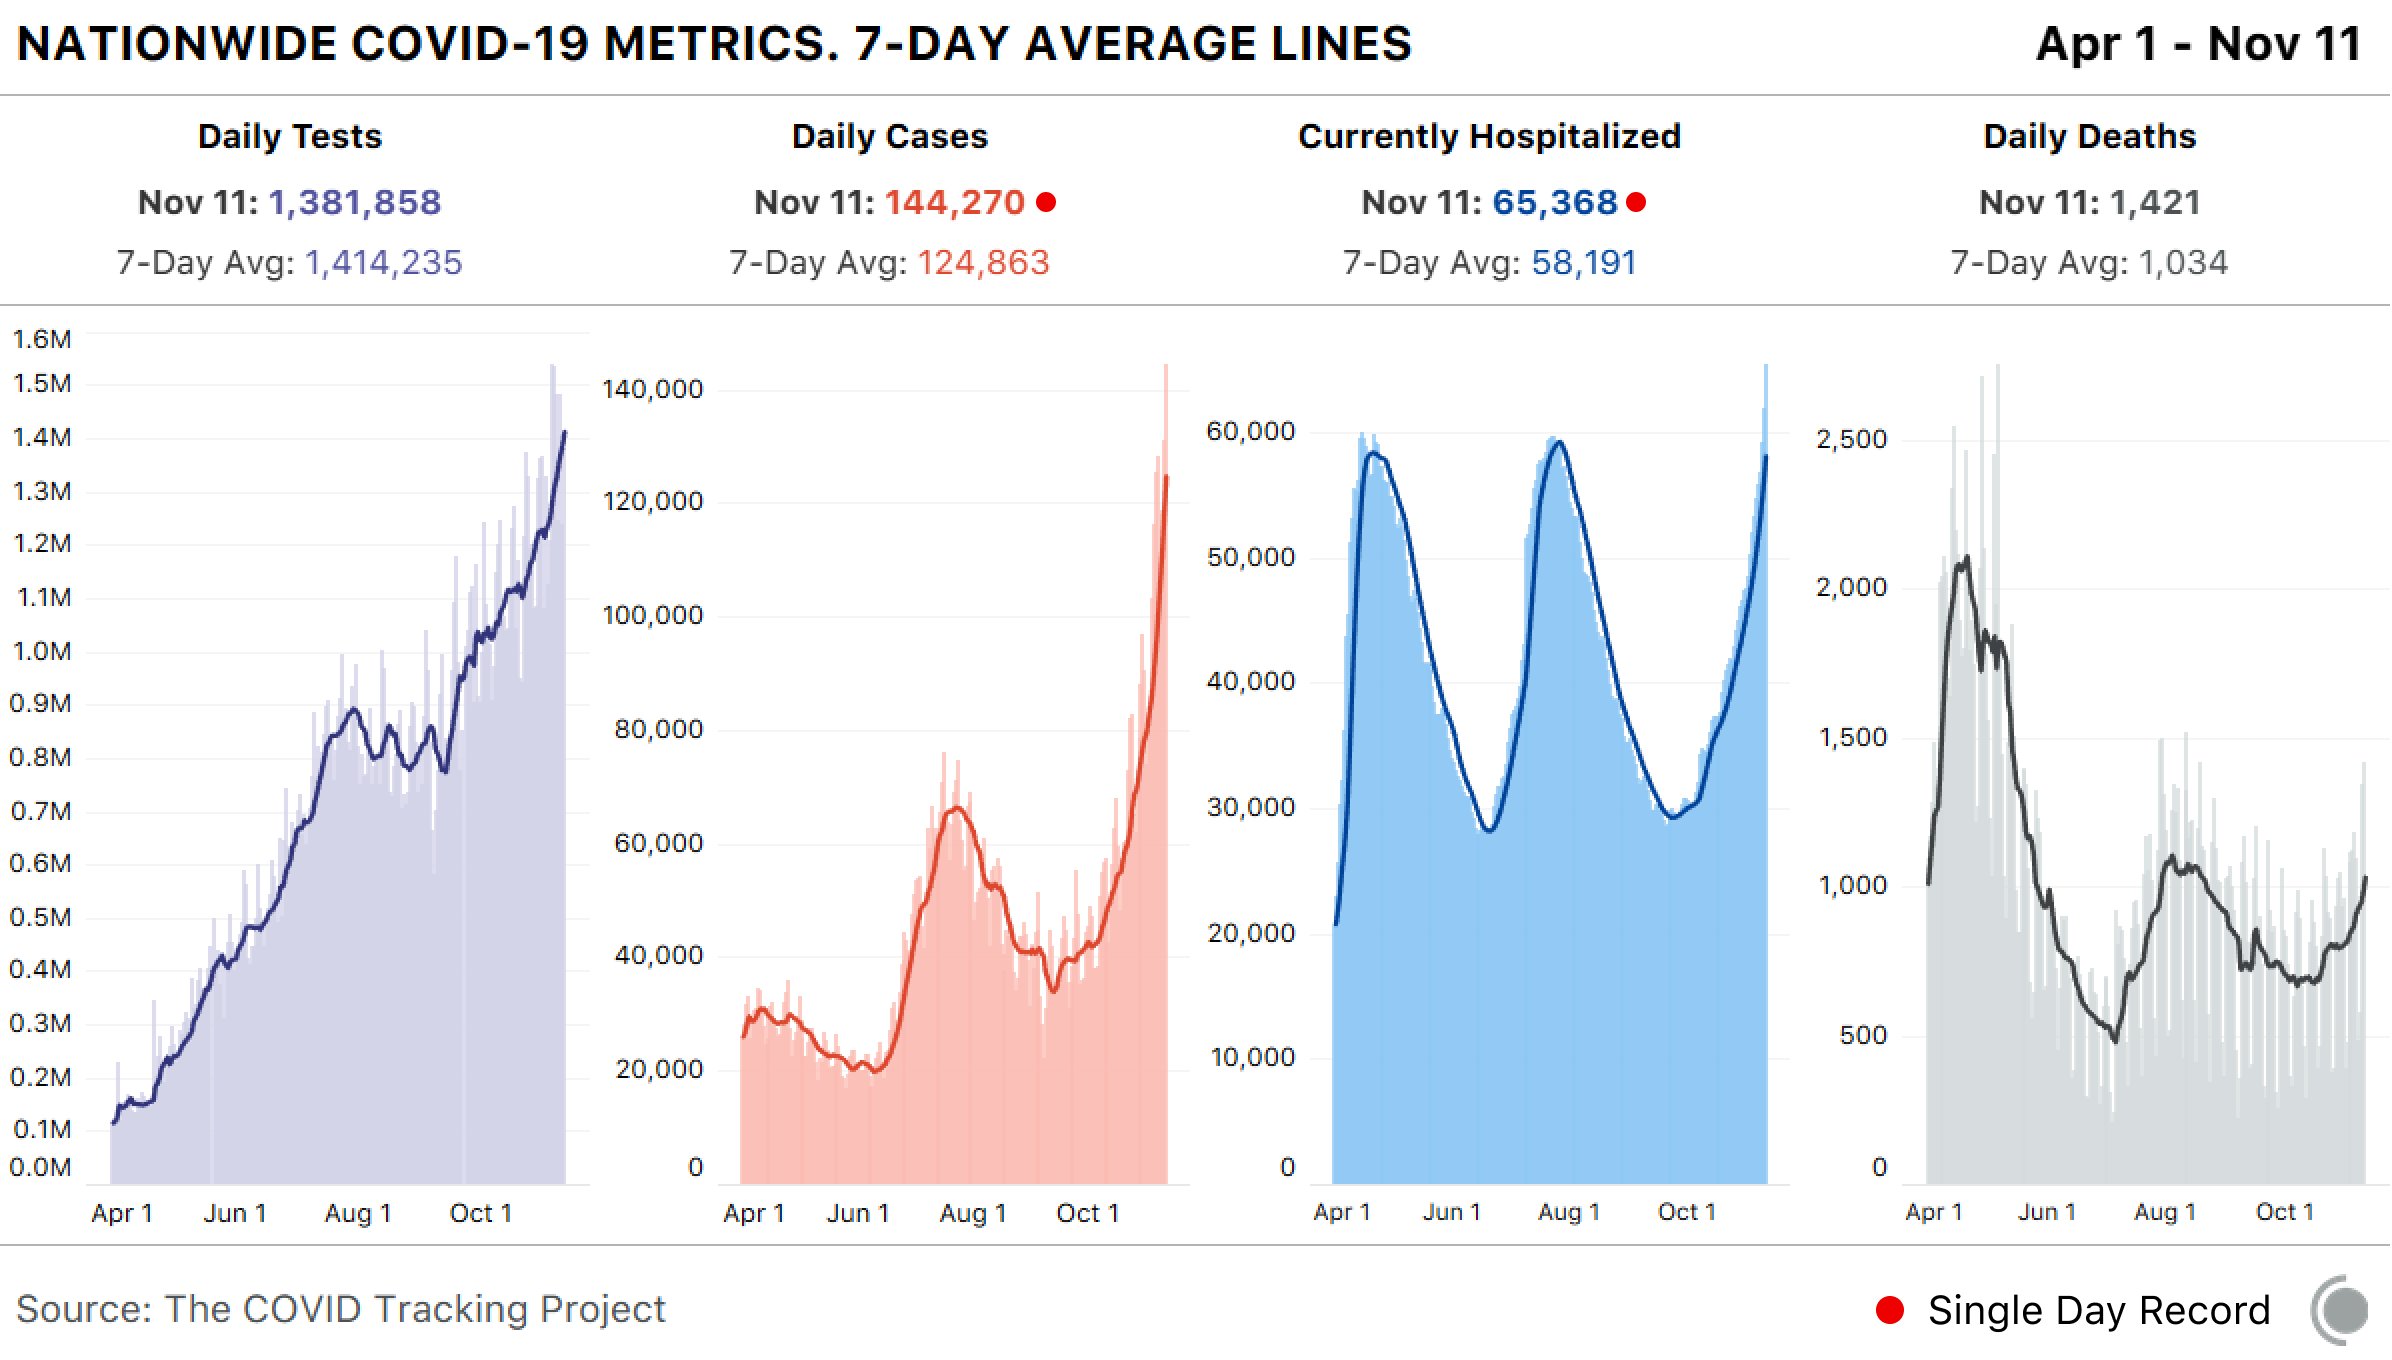This screenshot has width=2392, height=1360.
Task: Click the Daily Tests value 1,381,858
Action: click(355, 203)
